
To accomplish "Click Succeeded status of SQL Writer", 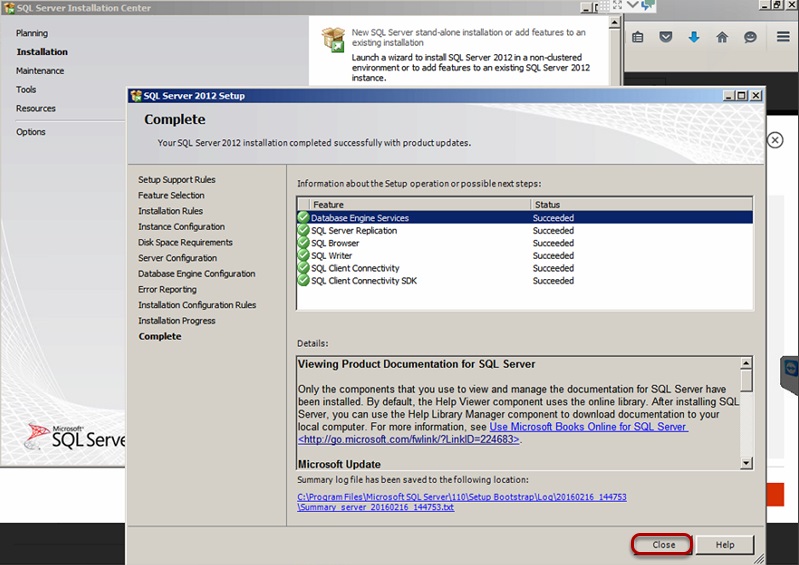I will click(553, 255).
